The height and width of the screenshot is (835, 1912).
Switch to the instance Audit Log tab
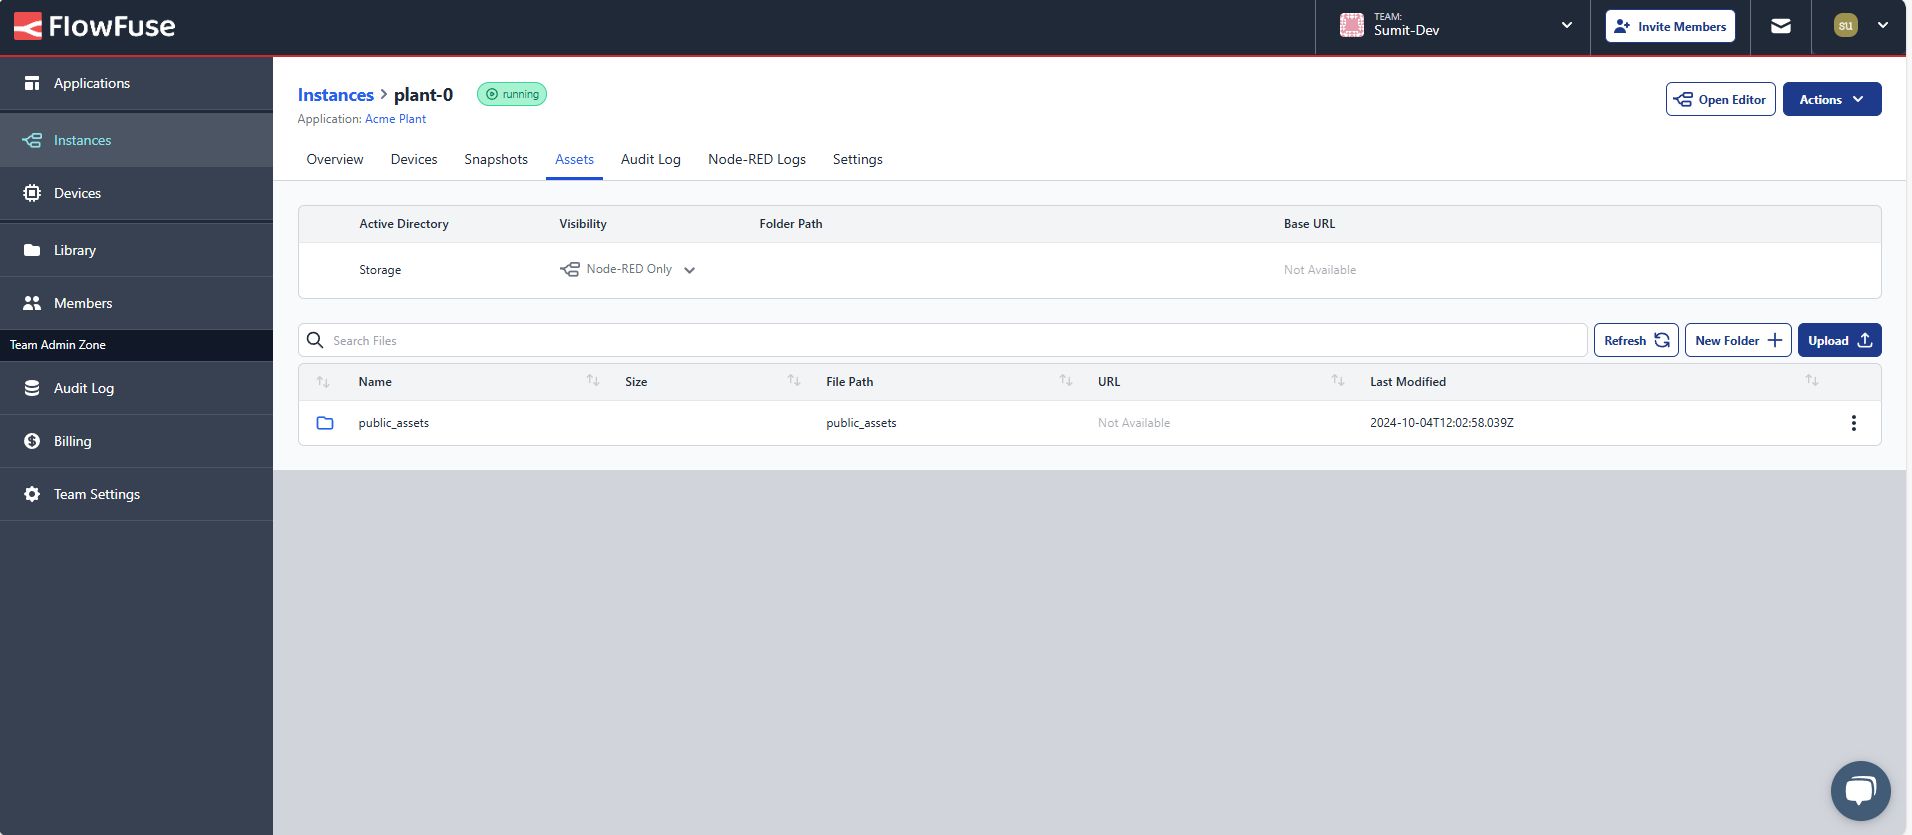pos(651,159)
